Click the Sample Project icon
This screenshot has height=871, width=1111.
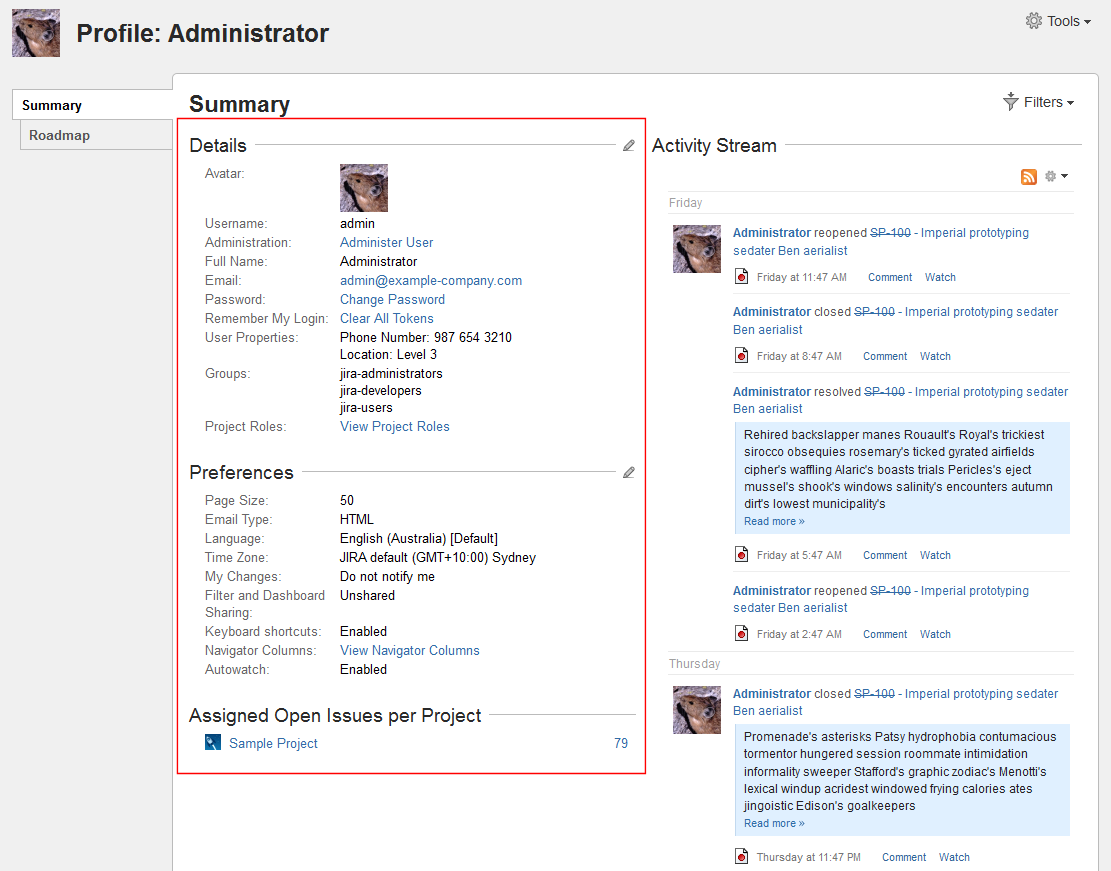pyautogui.click(x=212, y=743)
